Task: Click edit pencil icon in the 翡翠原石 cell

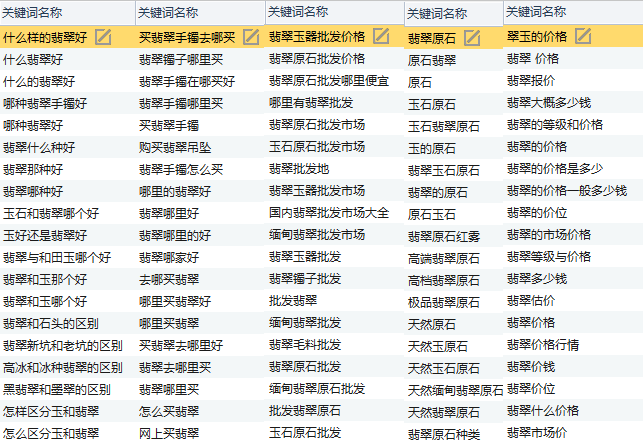Action: tap(472, 38)
